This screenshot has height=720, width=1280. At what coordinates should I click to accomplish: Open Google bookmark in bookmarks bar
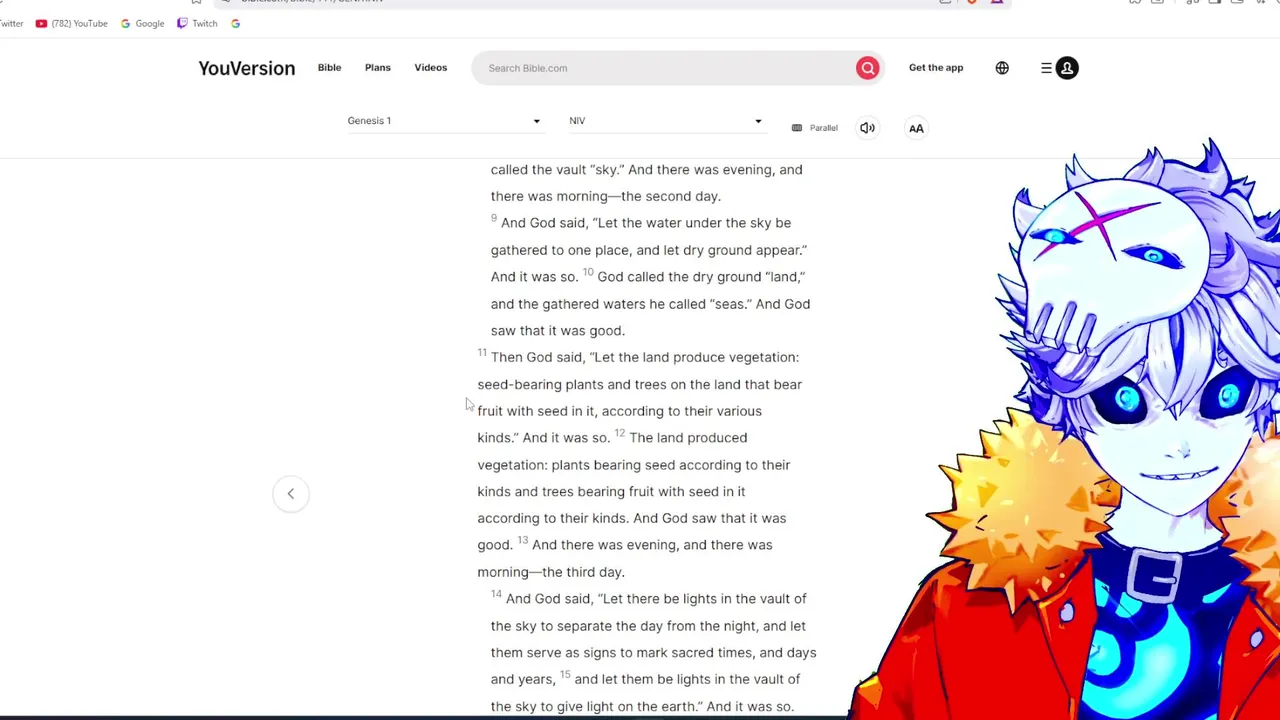click(x=142, y=23)
